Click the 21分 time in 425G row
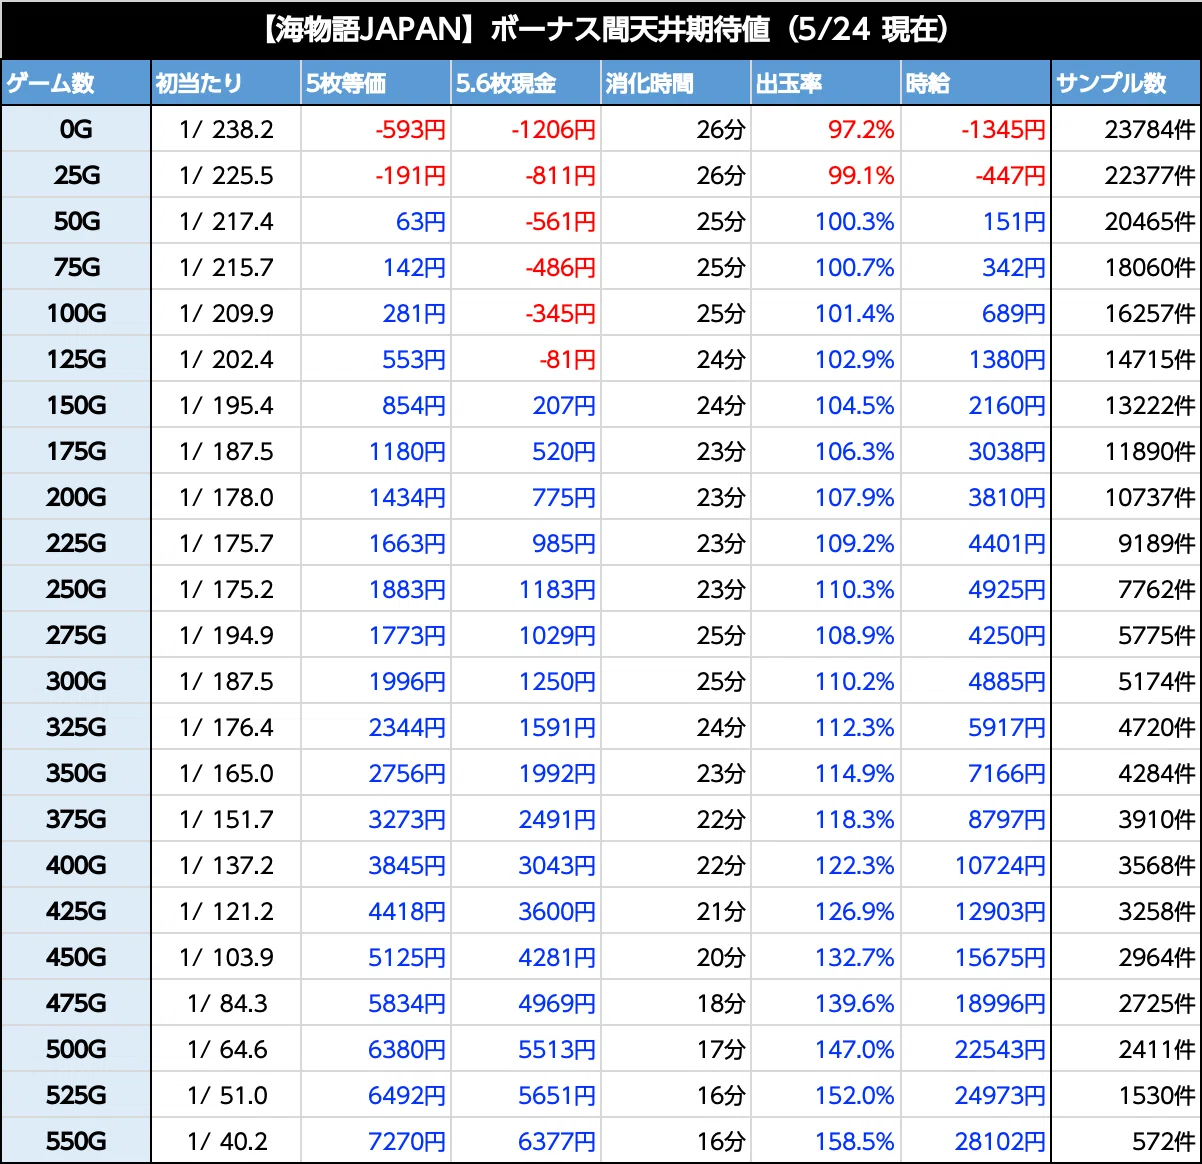The image size is (1202, 1164). coord(721,911)
